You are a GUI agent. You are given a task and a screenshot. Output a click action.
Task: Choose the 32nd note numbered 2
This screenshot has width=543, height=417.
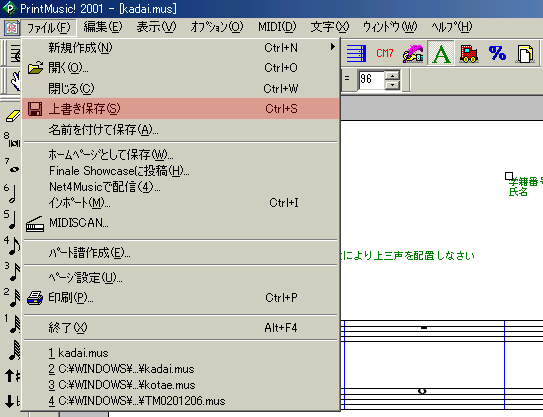[x=12, y=298]
